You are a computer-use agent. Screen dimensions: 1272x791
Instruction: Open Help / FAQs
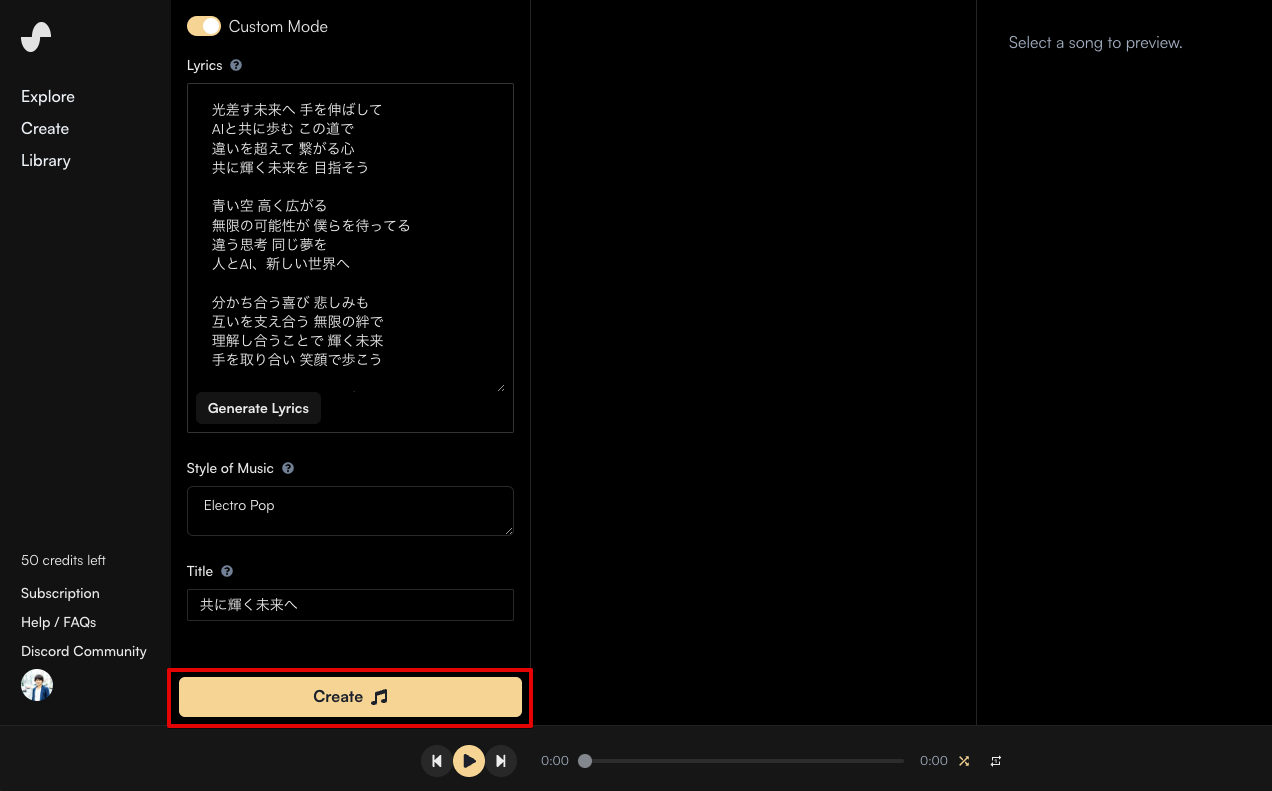click(58, 621)
